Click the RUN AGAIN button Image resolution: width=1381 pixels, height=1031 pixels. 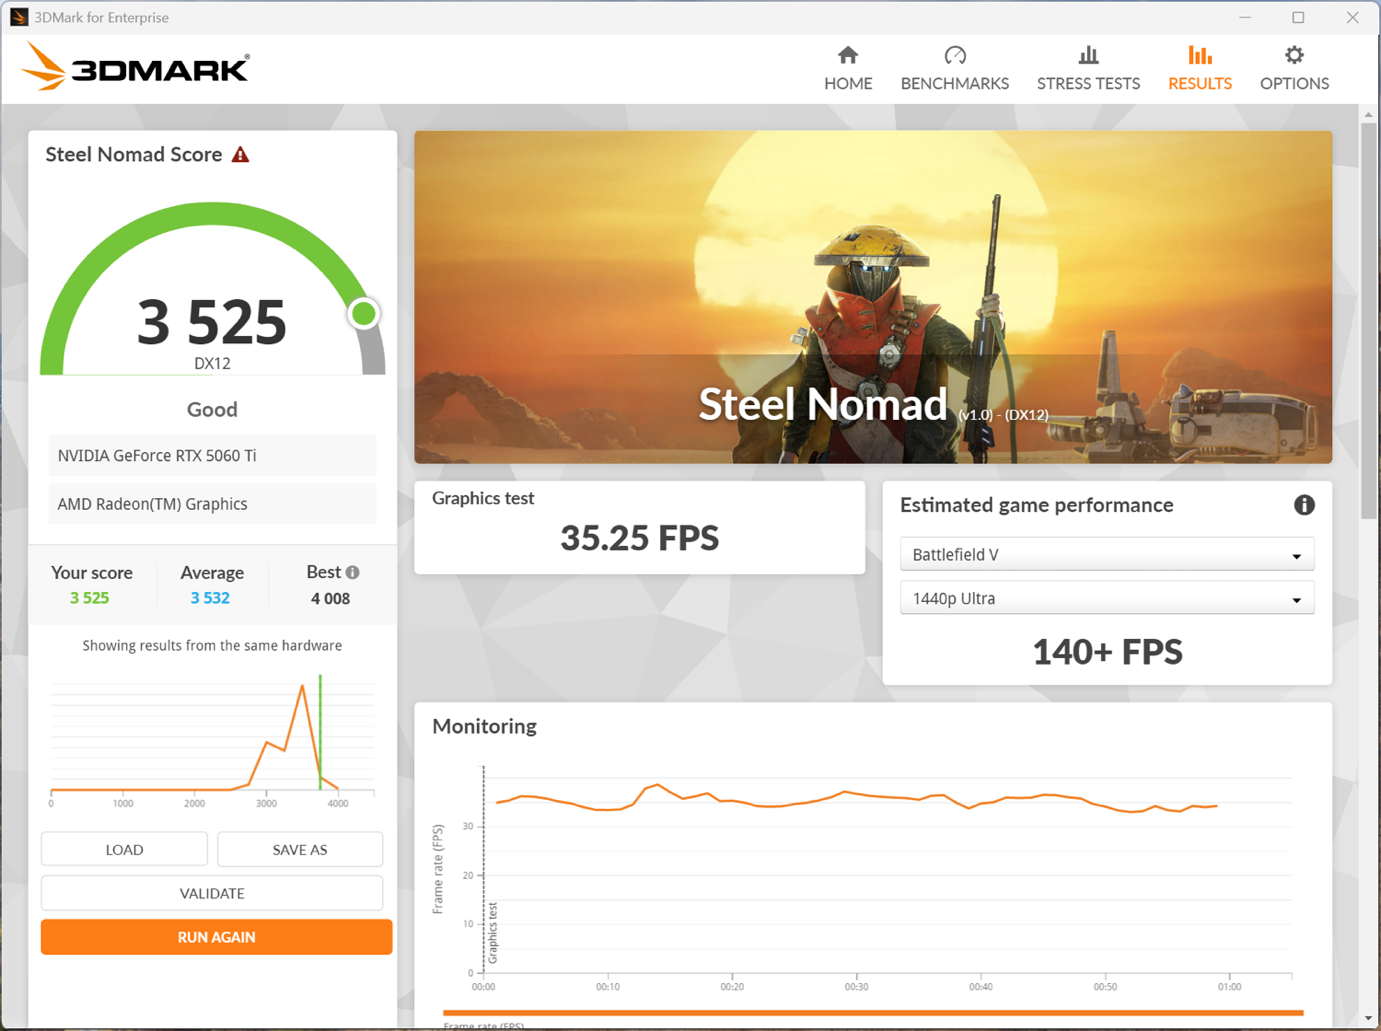pos(216,937)
